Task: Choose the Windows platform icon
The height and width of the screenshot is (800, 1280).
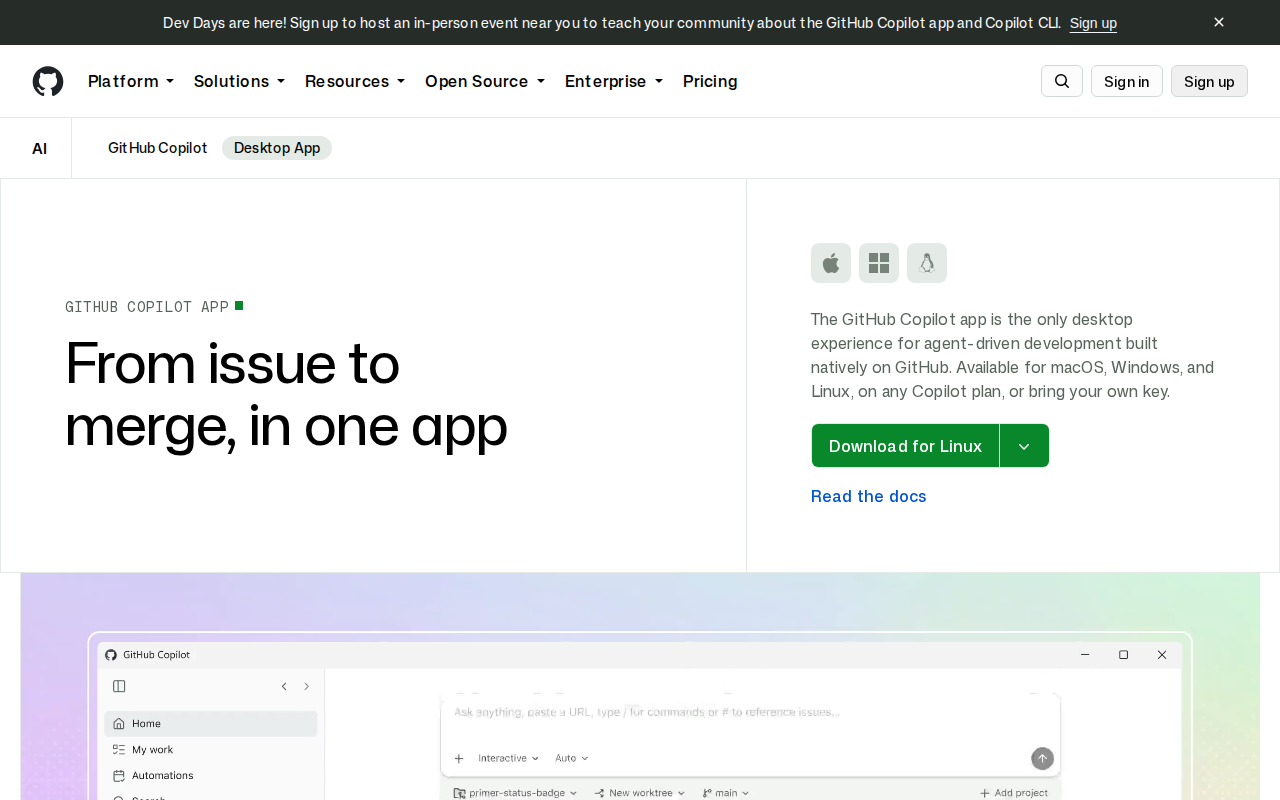Action: (879, 263)
